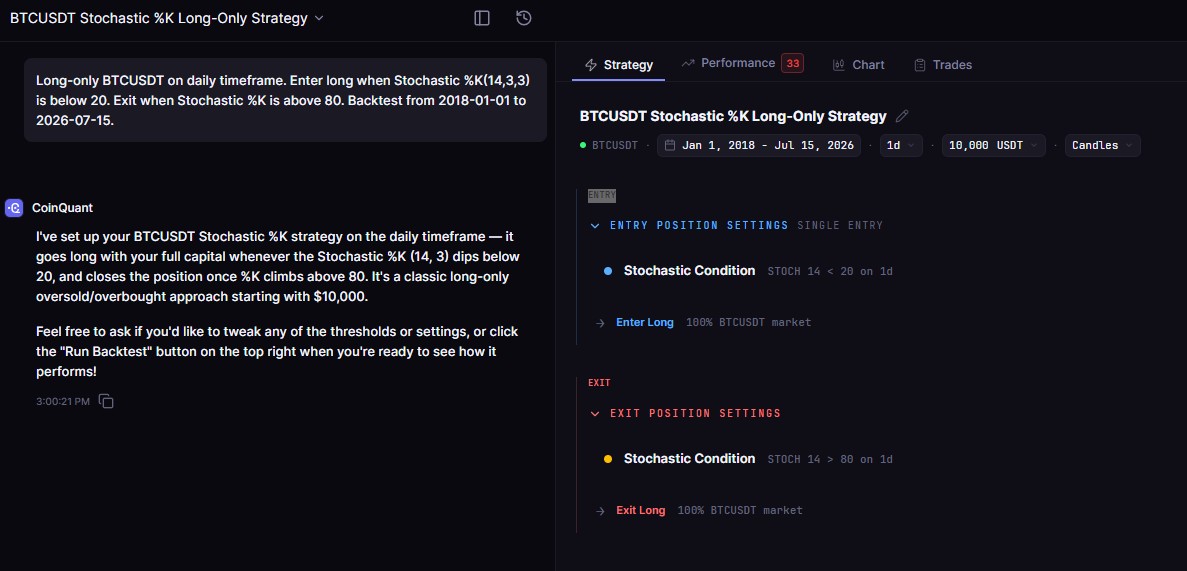Select the exit Stochastic Condition STOCH 14 > 80
This screenshot has width=1187, height=571.
tap(749, 458)
